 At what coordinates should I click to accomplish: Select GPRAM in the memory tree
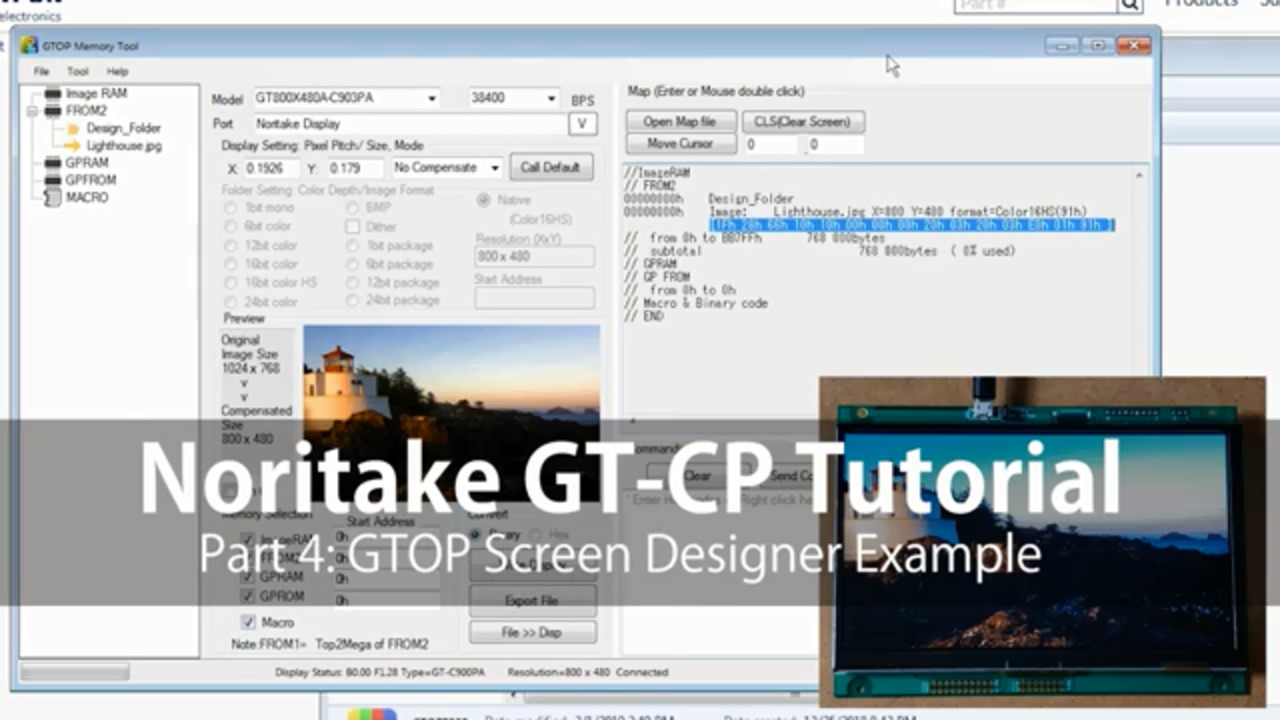coord(87,163)
